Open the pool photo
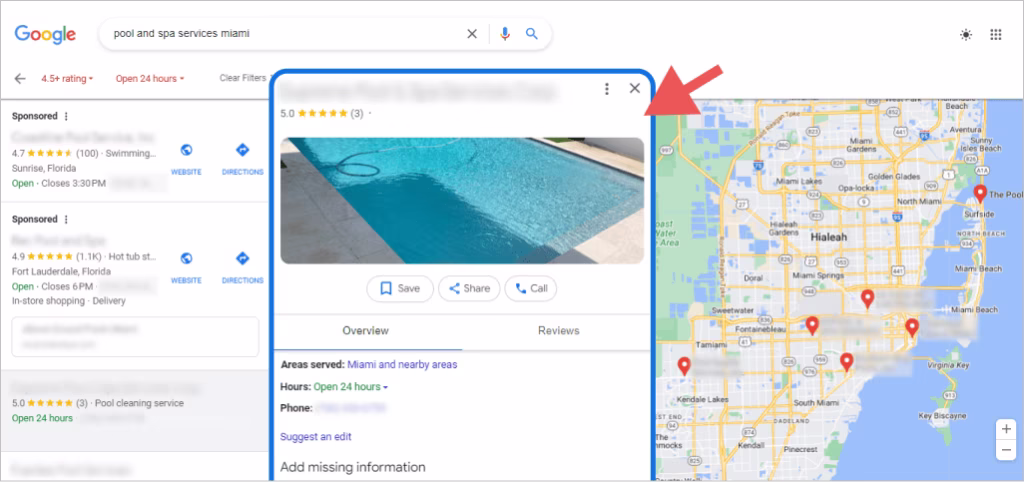Image resolution: width=1024 pixels, height=482 pixels. [x=462, y=201]
